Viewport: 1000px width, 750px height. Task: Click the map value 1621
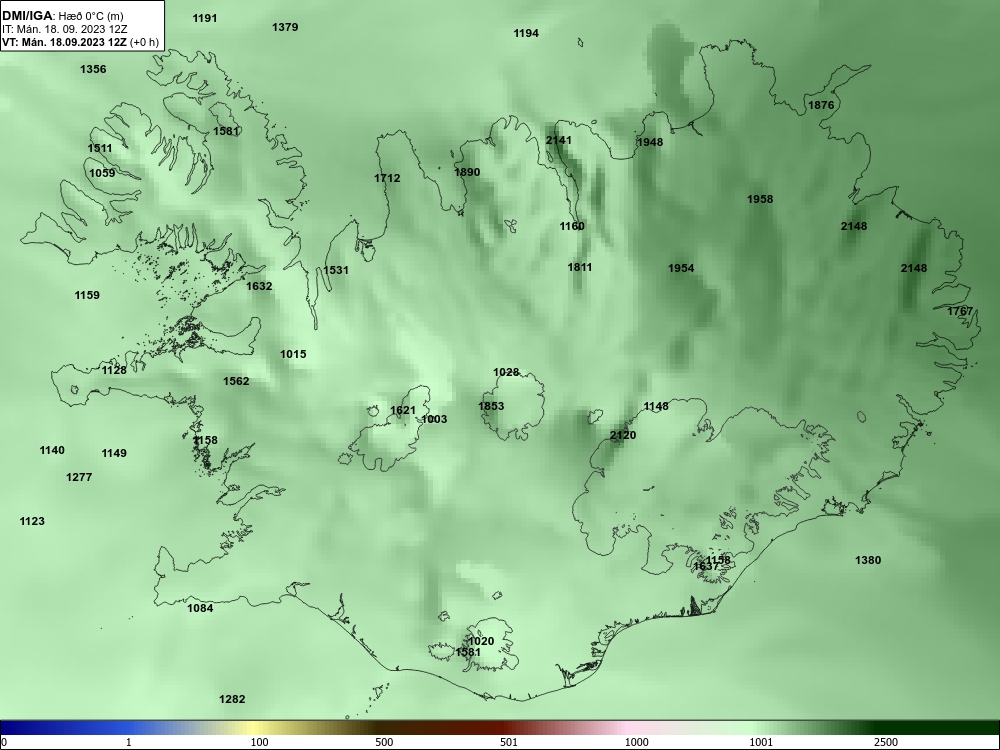(402, 411)
